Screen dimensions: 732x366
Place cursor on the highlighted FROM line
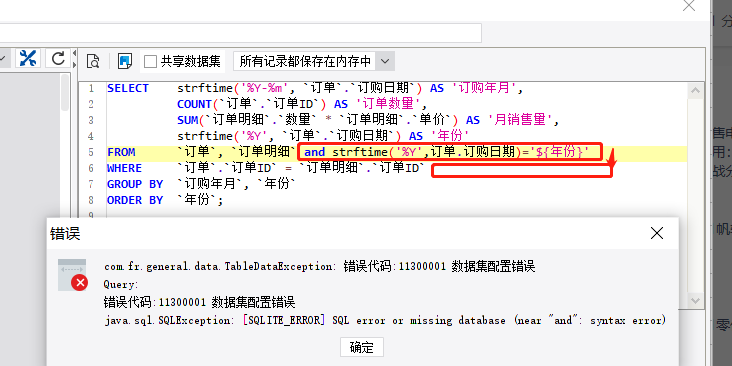pyautogui.click(x=397, y=152)
